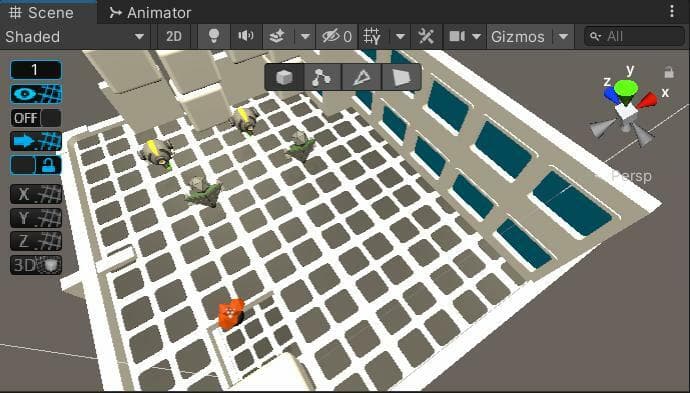The width and height of the screenshot is (690, 393).
Task: Switch to the Animator tab
Action: pyautogui.click(x=150, y=13)
